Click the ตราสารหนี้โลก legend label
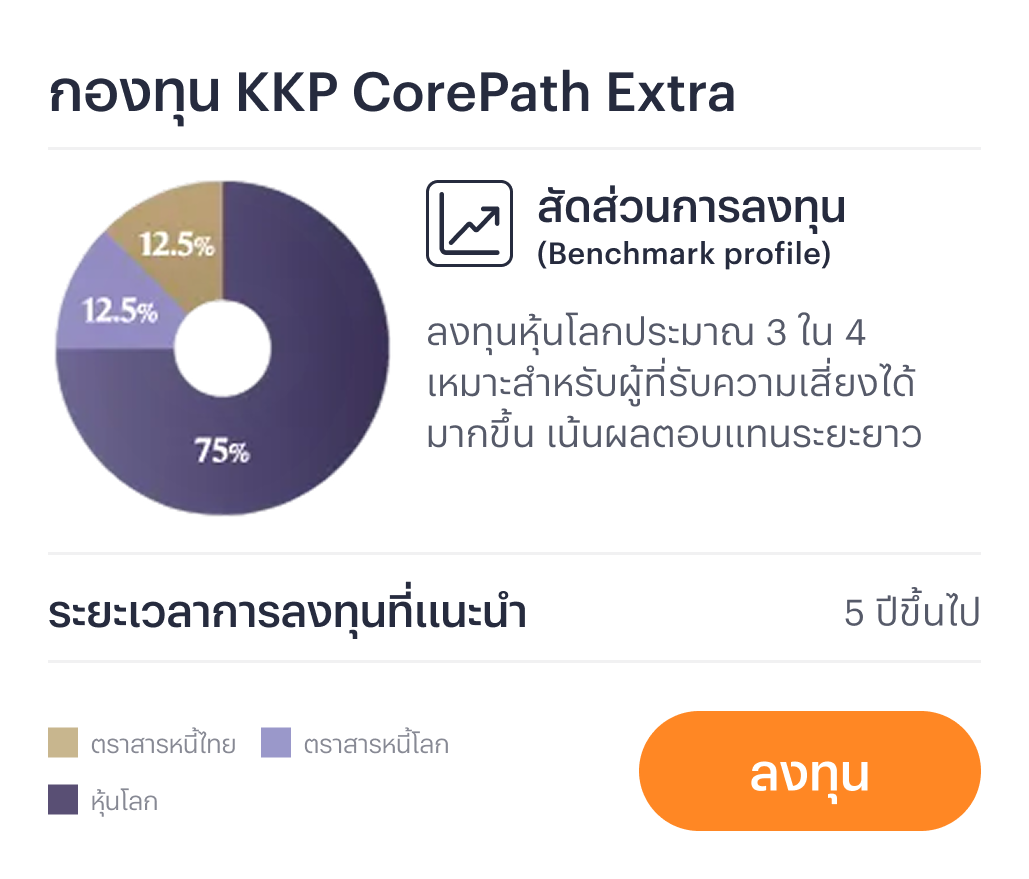1029x879 pixels. [x=376, y=744]
